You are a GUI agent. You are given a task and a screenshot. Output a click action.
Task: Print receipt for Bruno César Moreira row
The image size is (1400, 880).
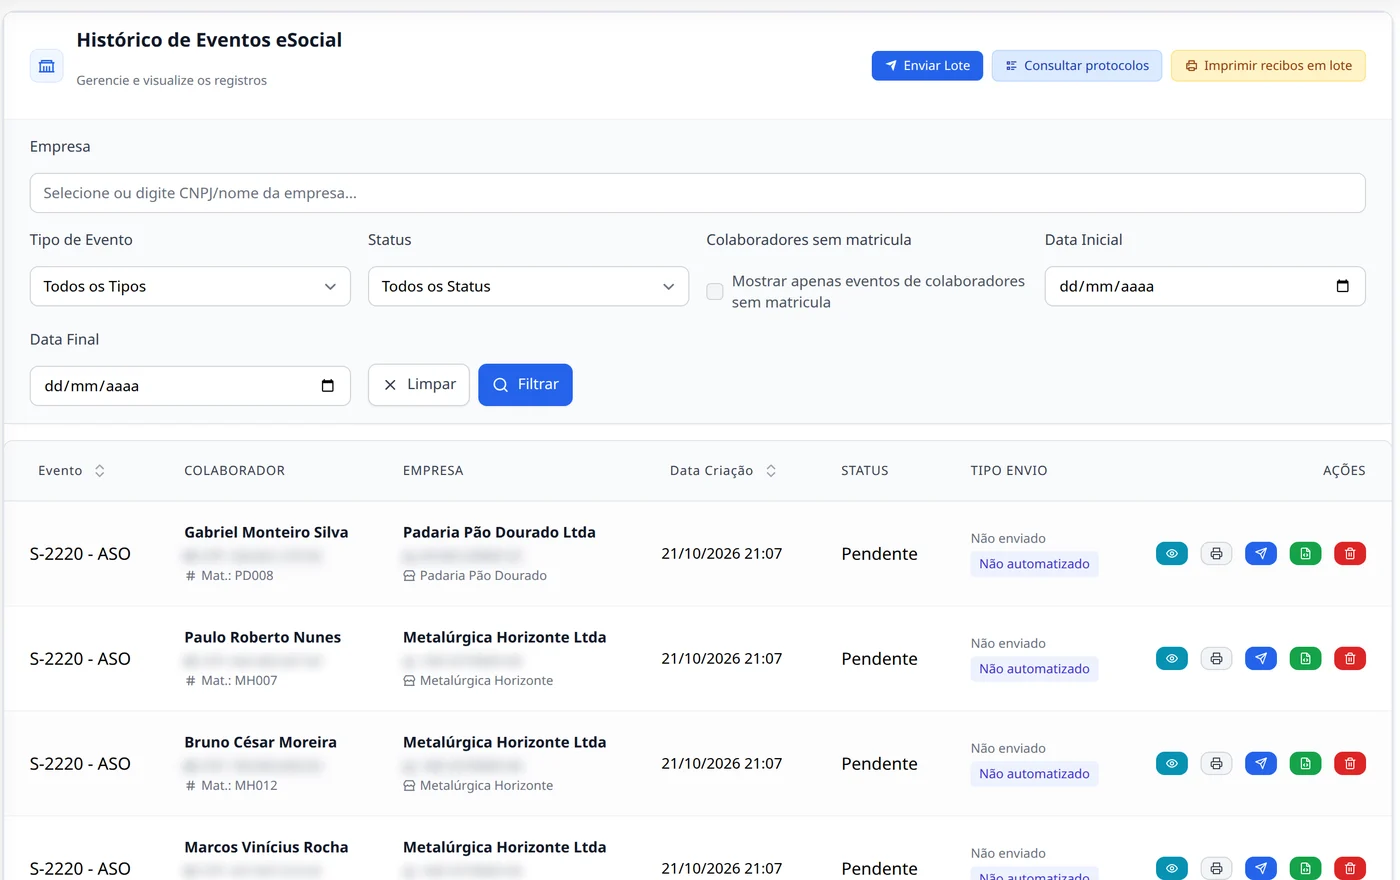pos(1216,763)
